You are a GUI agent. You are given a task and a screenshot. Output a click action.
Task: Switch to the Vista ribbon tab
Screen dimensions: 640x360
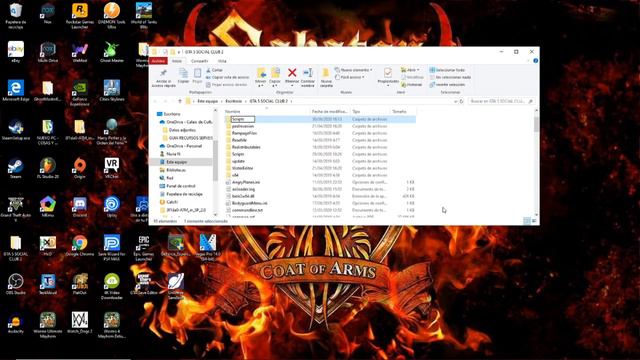[x=222, y=61]
